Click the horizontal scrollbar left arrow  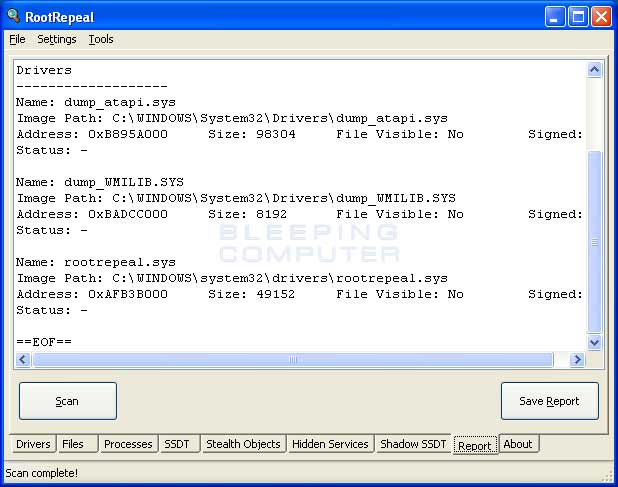click(23, 359)
